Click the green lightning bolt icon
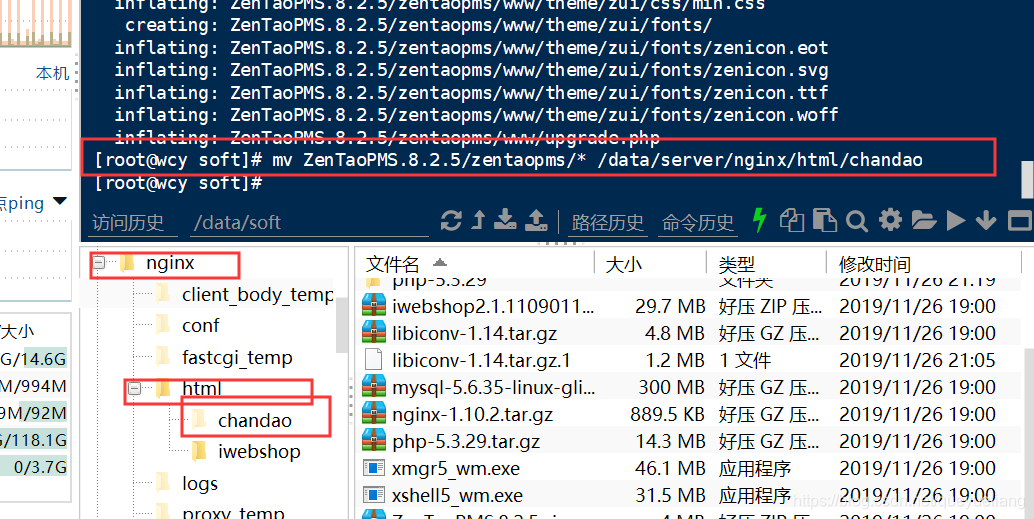1034x519 pixels. 760,220
